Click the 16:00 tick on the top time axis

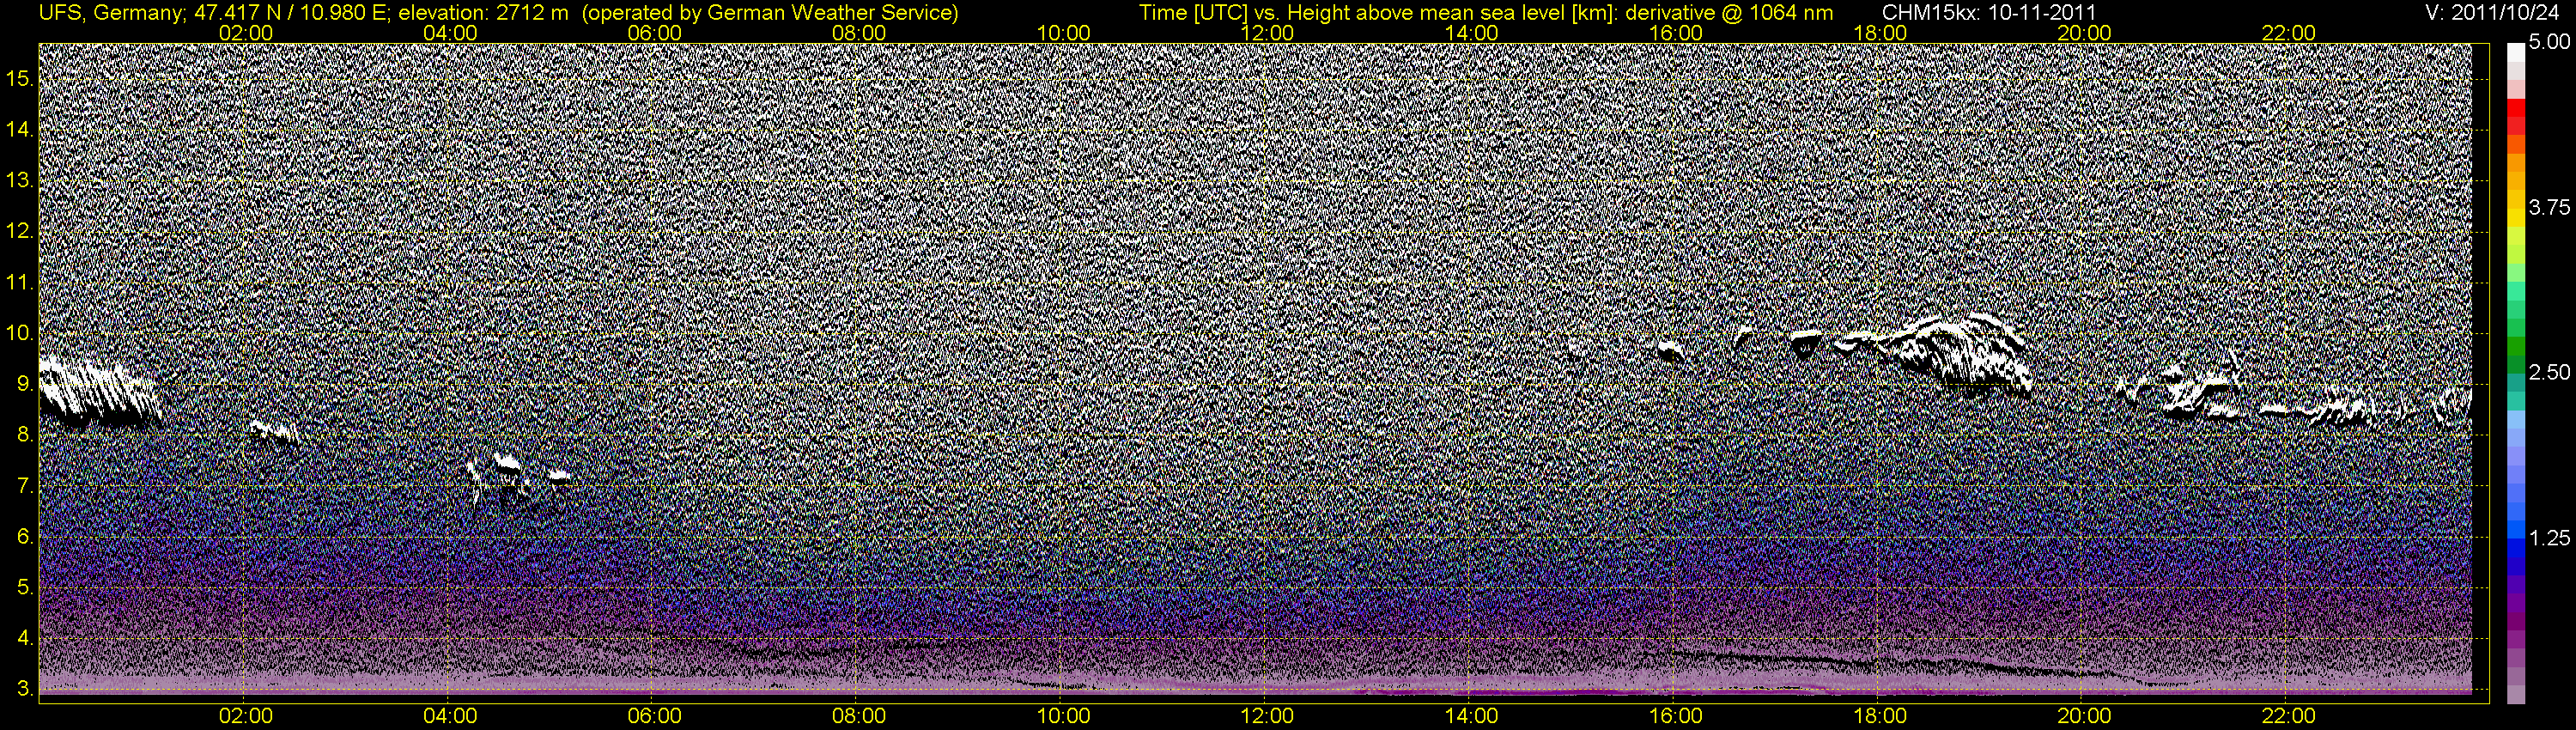click(x=1676, y=33)
